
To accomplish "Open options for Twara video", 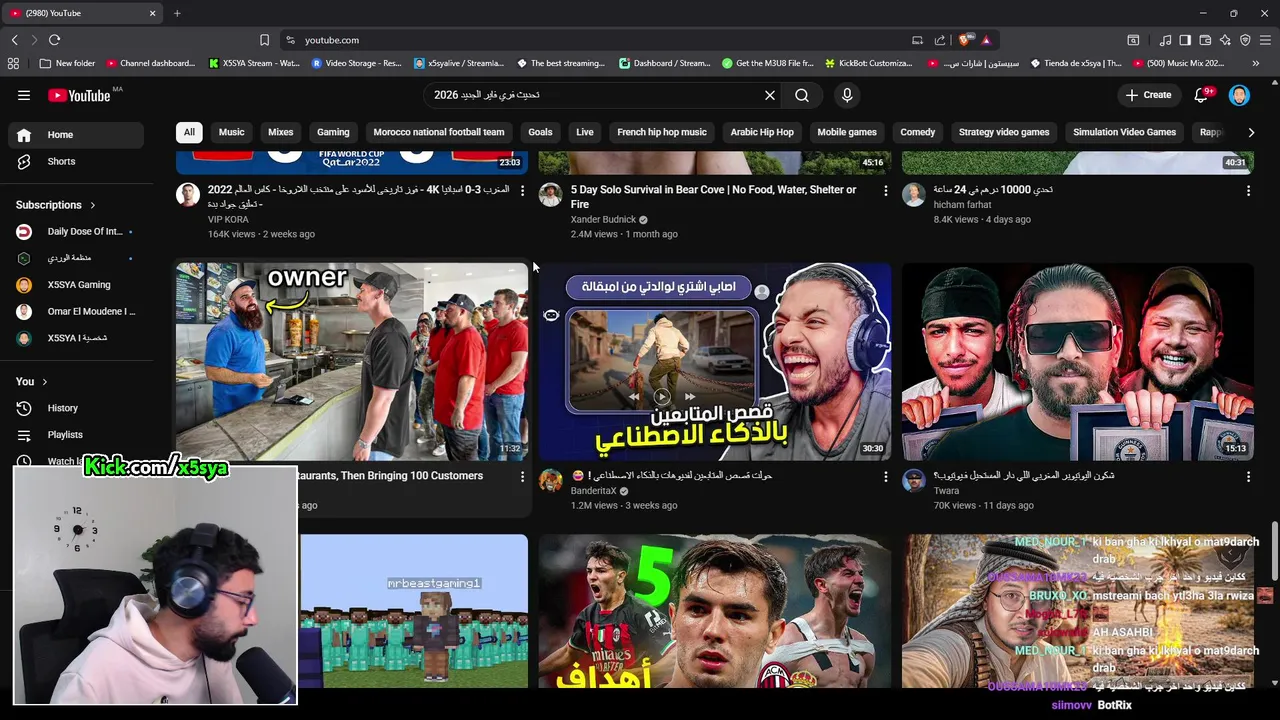I will [x=1248, y=477].
